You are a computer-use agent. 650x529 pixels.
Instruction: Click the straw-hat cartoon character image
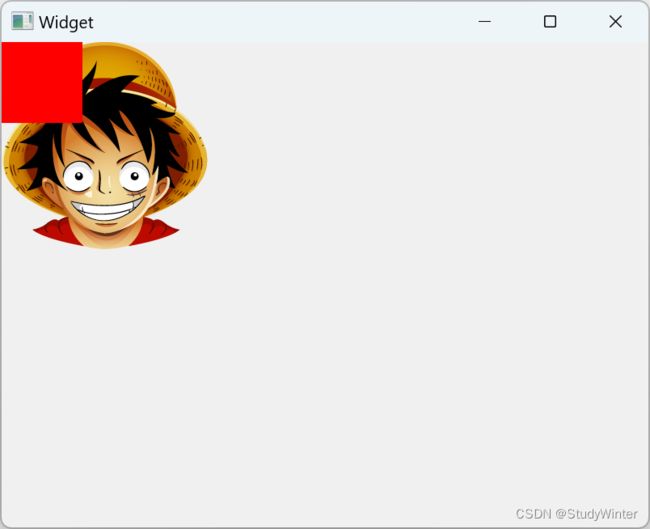pos(105,146)
